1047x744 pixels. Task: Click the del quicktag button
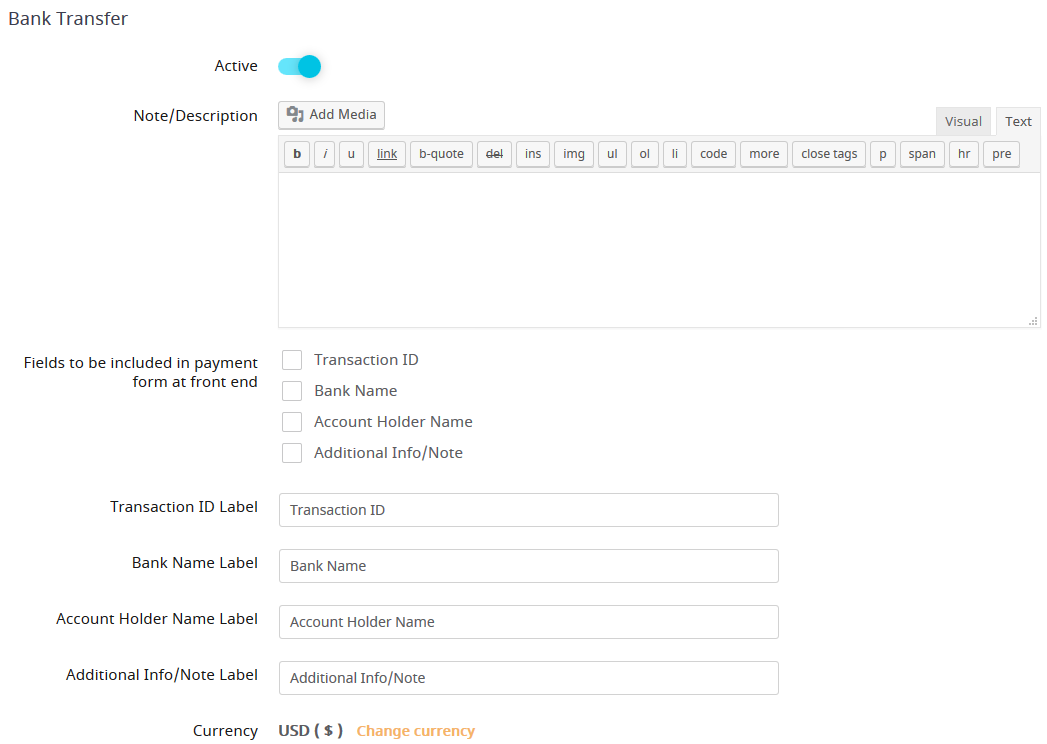[x=494, y=154]
